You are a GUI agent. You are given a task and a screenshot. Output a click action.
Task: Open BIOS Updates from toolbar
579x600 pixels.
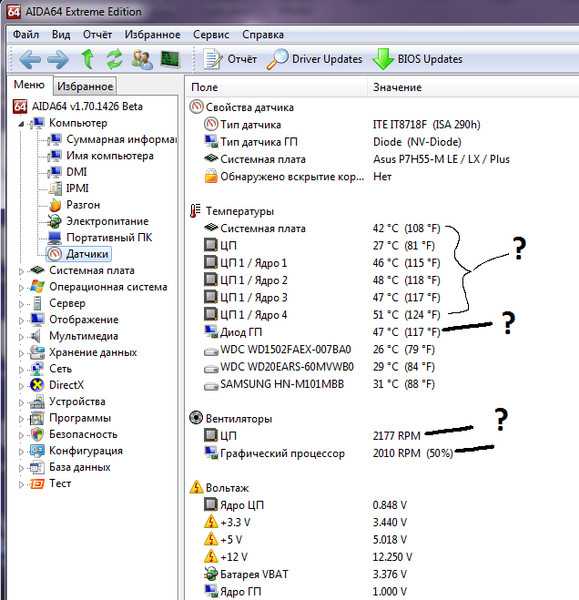pos(418,59)
